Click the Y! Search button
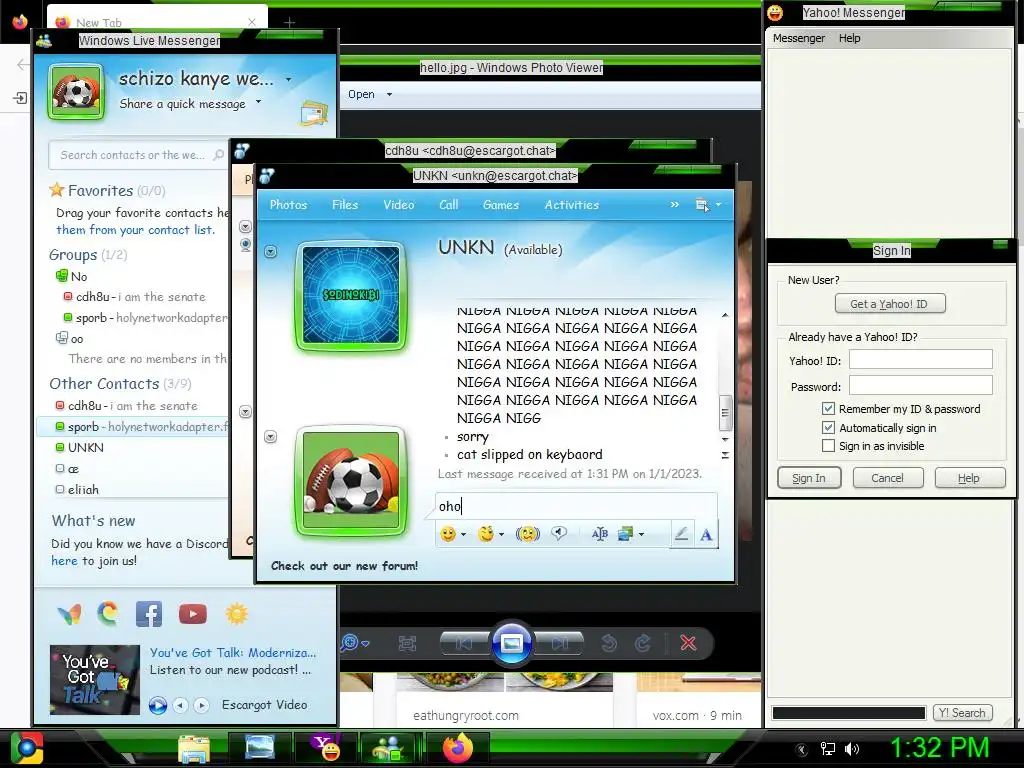The image size is (1024, 768). point(963,713)
